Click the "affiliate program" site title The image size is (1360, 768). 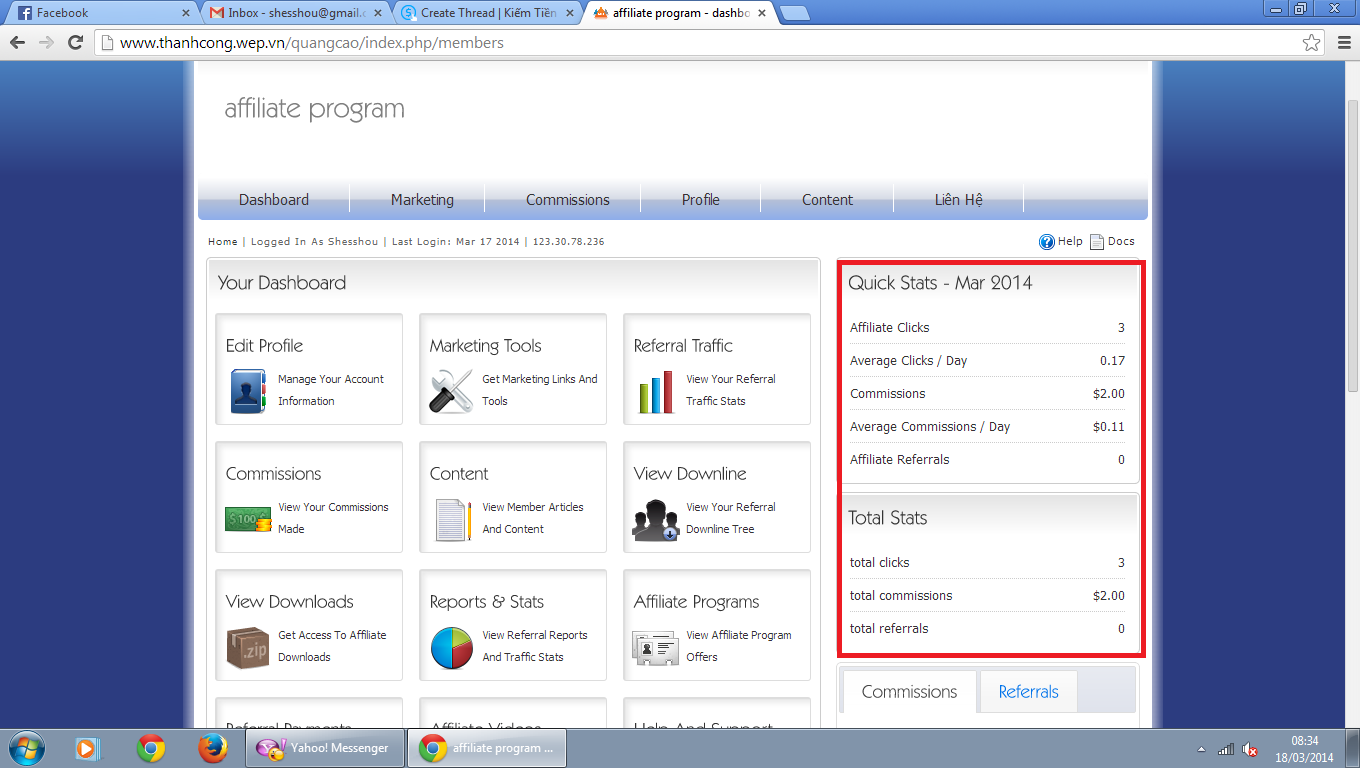(314, 109)
